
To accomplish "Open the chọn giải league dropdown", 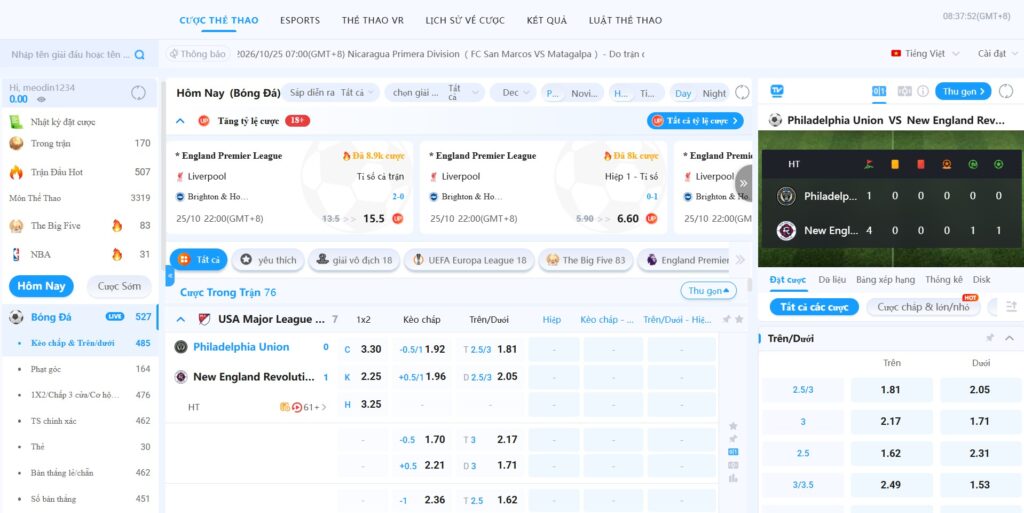I will tap(434, 93).
